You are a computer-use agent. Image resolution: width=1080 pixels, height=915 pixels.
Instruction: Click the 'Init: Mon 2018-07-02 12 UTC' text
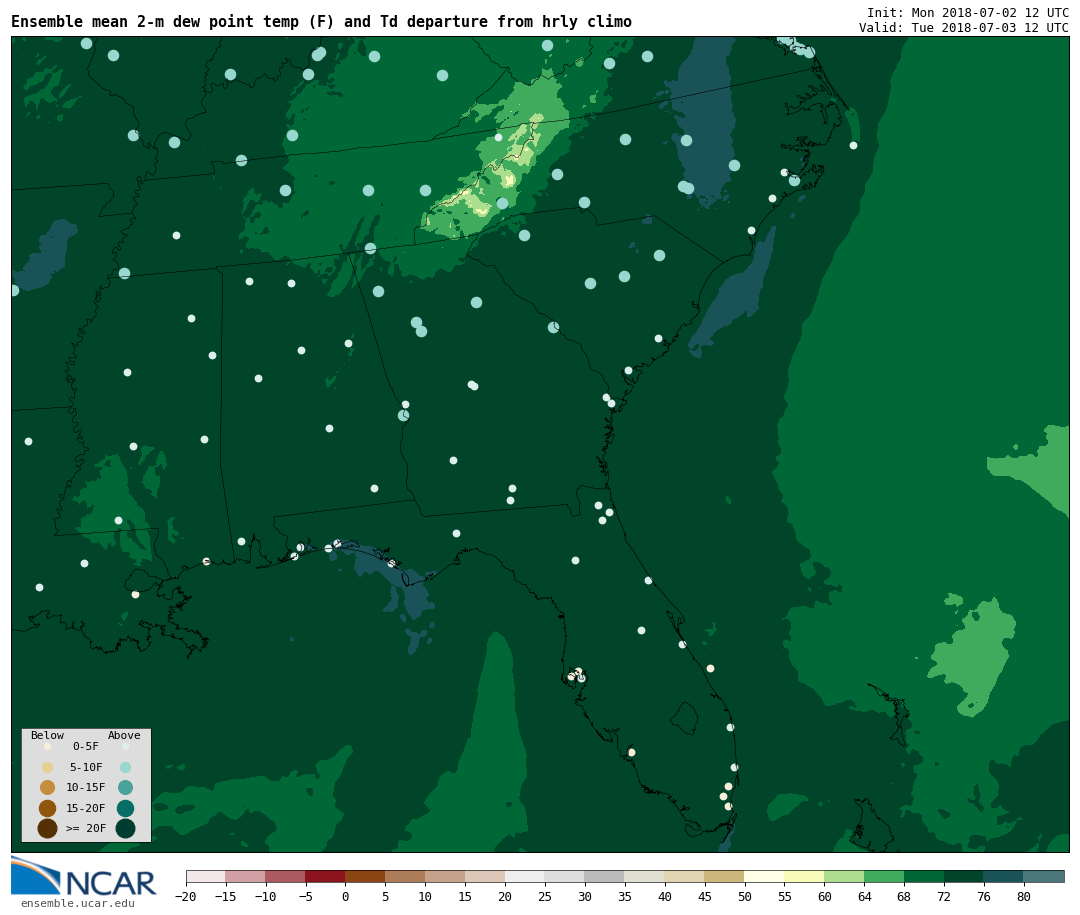click(968, 12)
